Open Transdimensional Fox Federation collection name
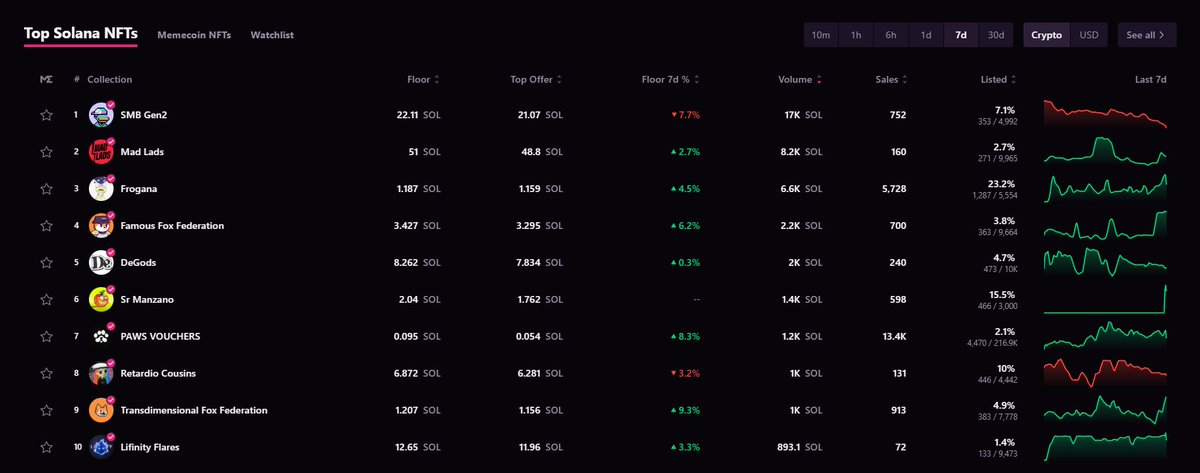Image resolution: width=1200 pixels, height=473 pixels. pyautogui.click(x=194, y=410)
